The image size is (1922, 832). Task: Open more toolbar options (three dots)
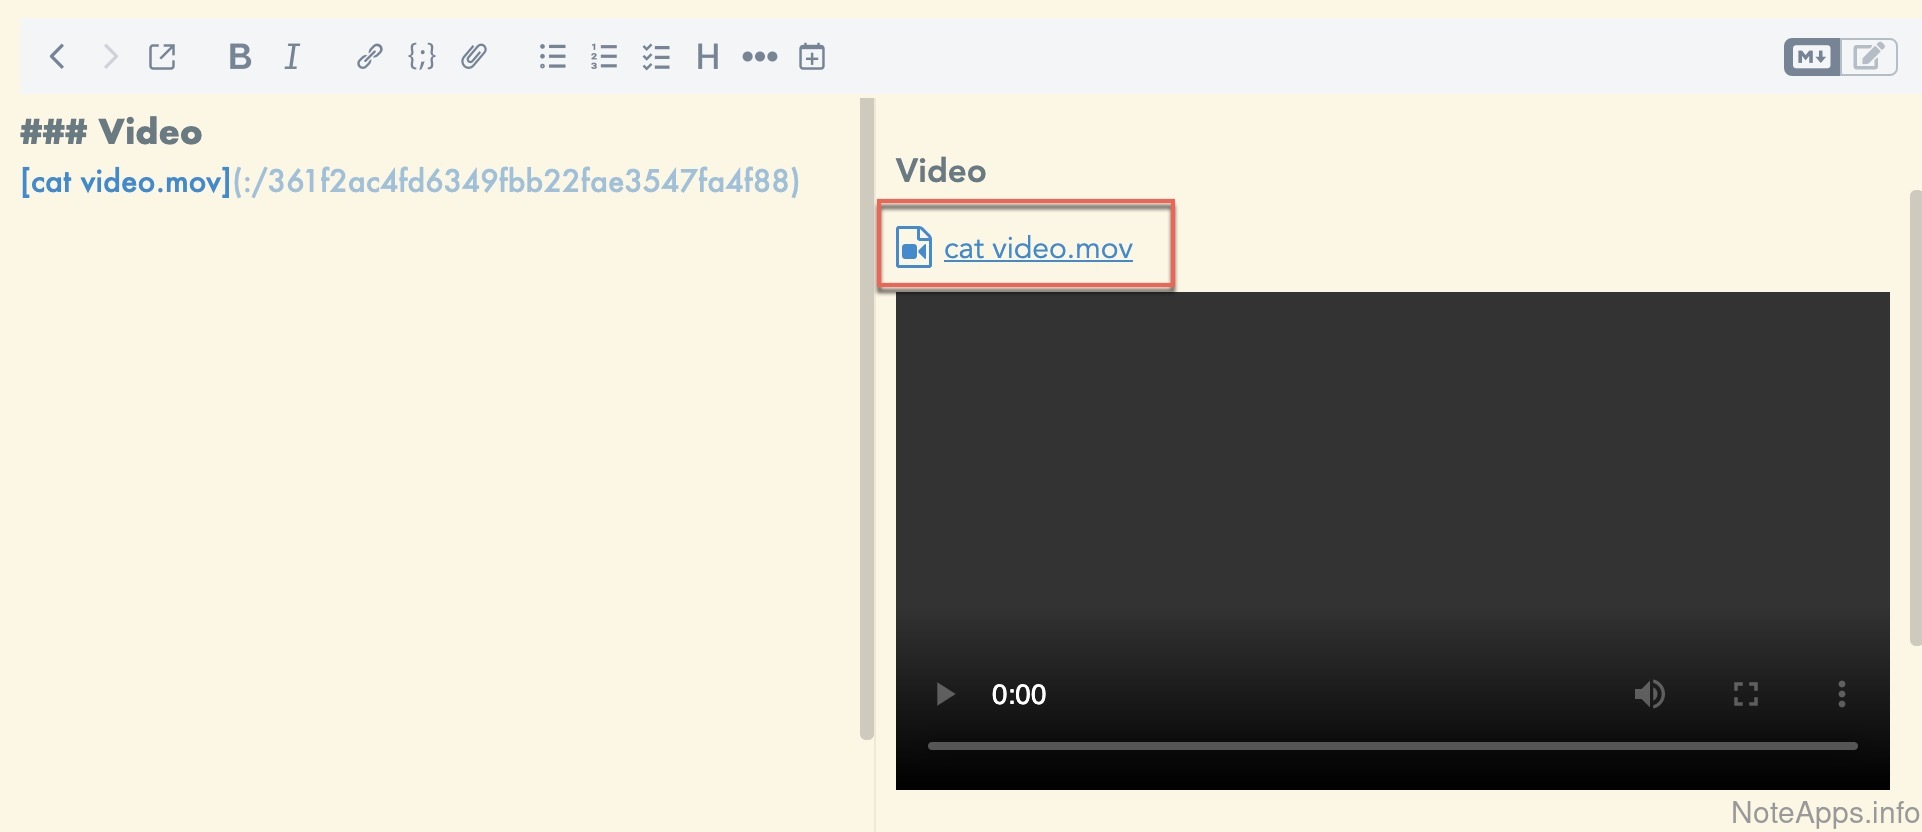pyautogui.click(x=760, y=57)
